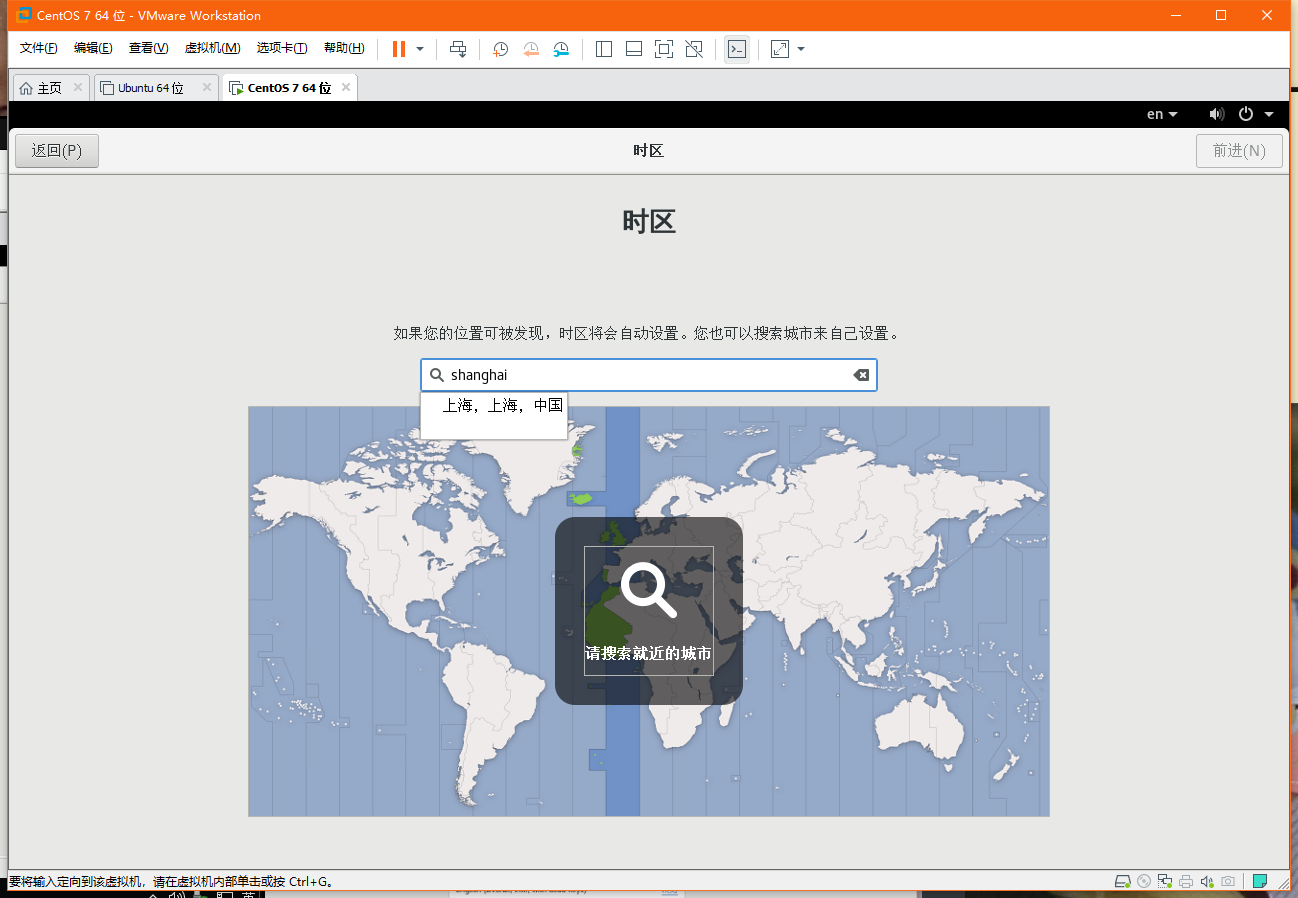
Task: Close the Ubuntu 64 位 tab
Action: tap(207, 87)
